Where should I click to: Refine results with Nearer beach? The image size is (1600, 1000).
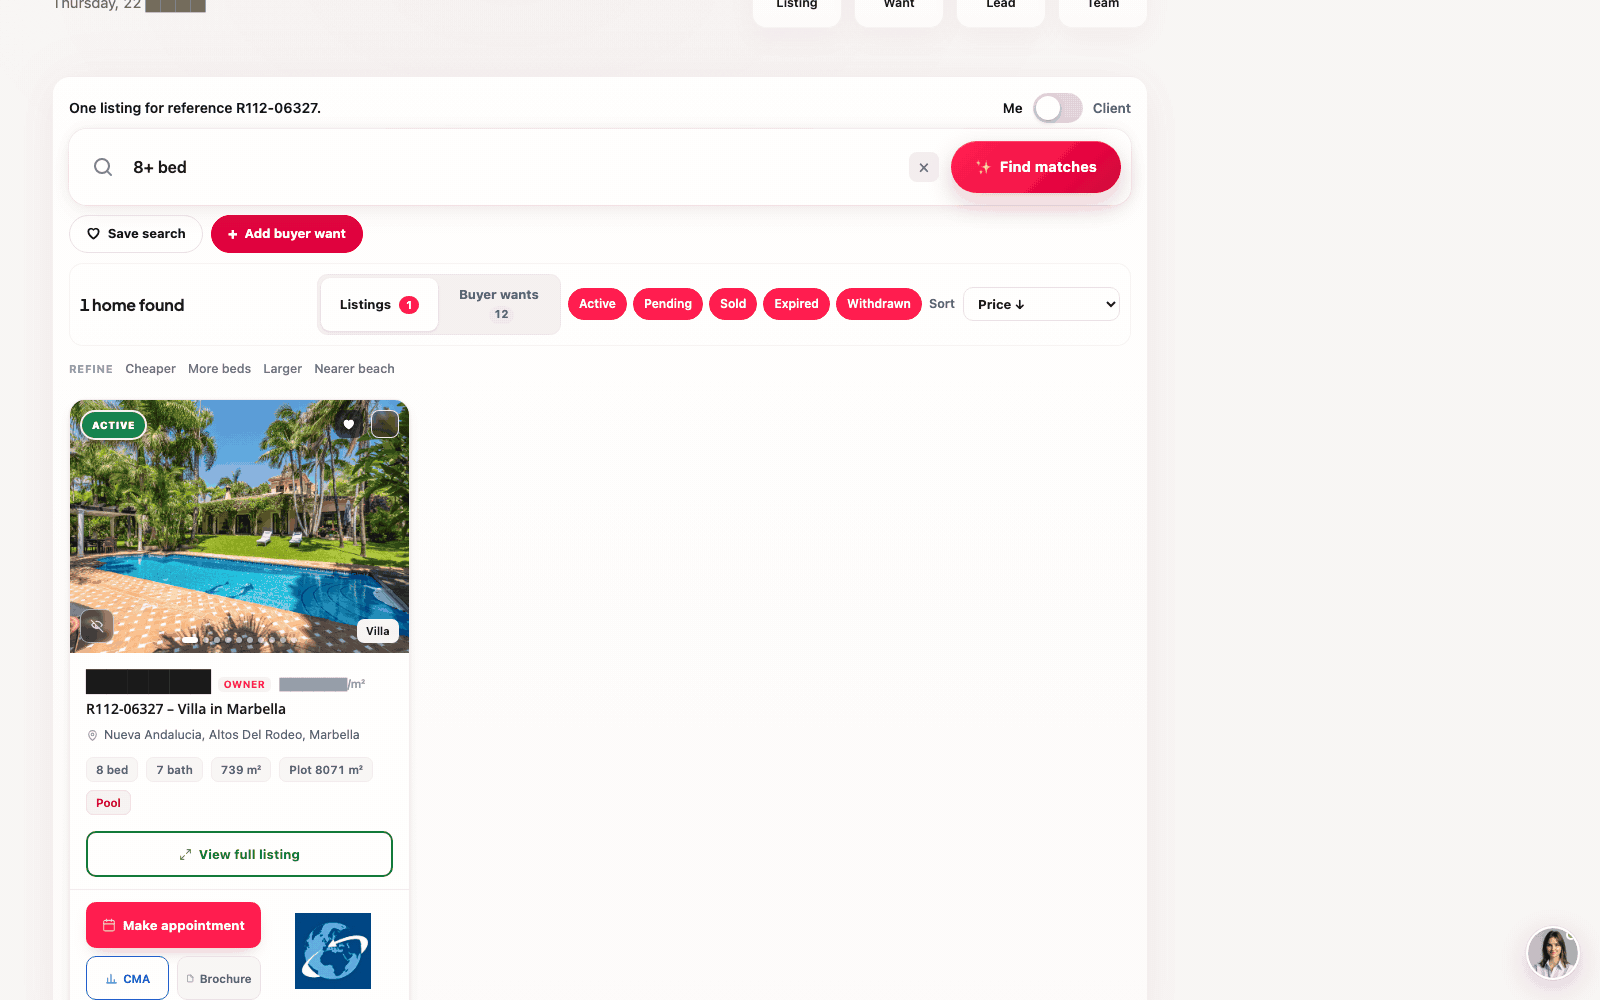click(x=354, y=369)
